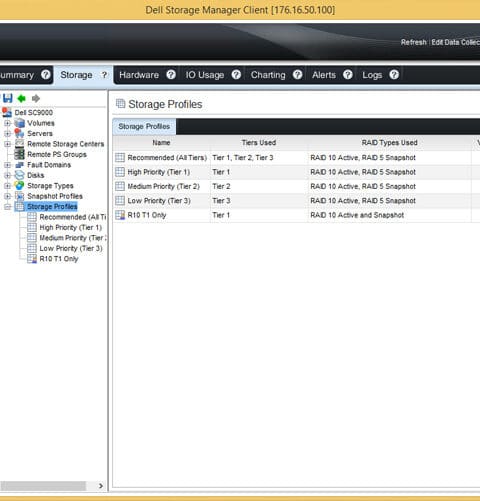Screen dimensions: 480x501
Task: Open help icon next to Charting tab
Action: (x=298, y=75)
